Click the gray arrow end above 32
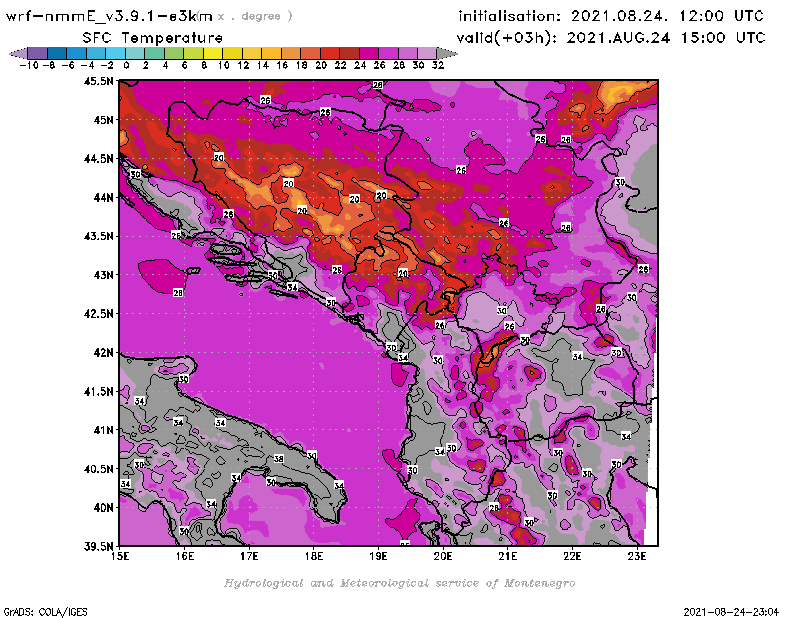 [x=447, y=53]
